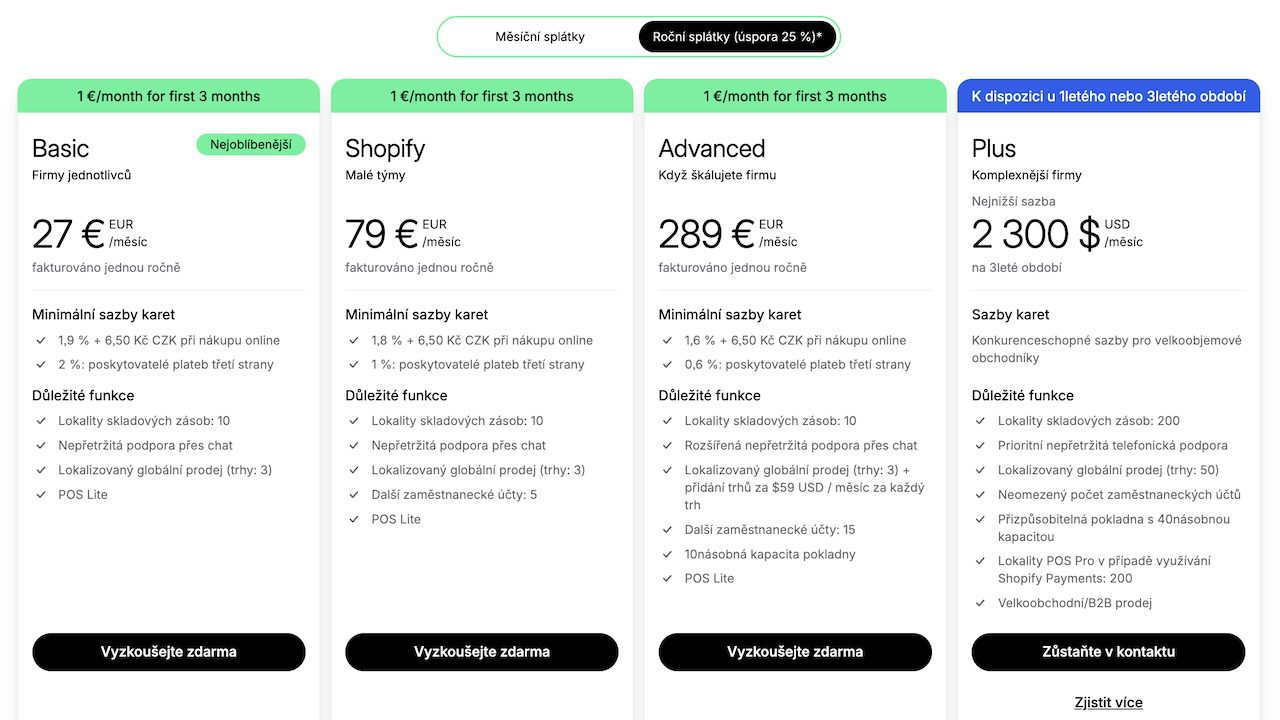Viewport: 1280px width, 720px height.
Task: Open the Zjistit více link
Action: coord(1108,702)
